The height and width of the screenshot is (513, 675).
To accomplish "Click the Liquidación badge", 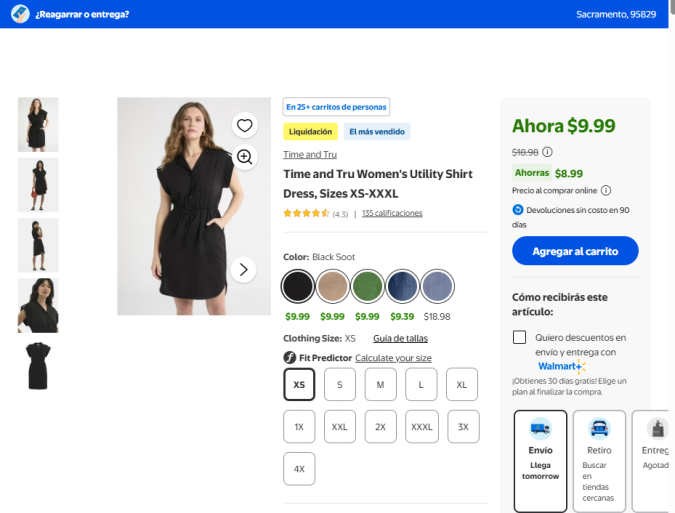I will click(310, 132).
